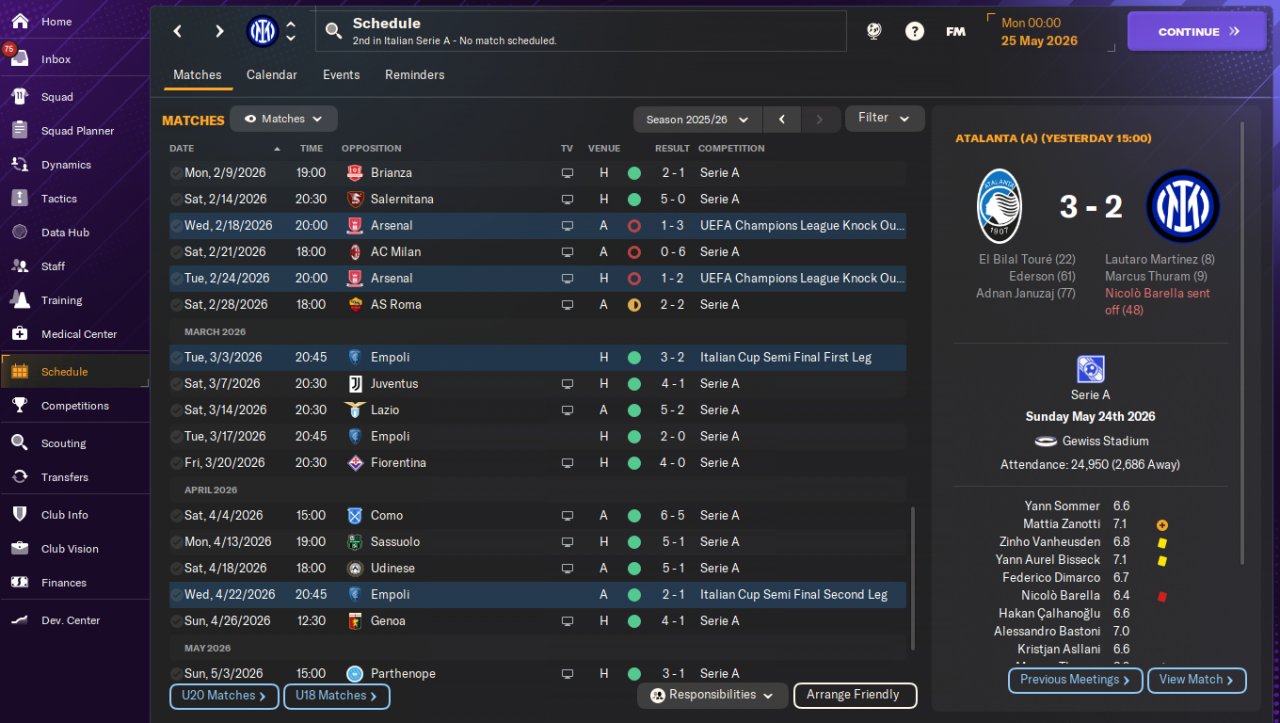Toggle check mark beside Juventus fixture
1280x723 pixels.
click(x=176, y=384)
